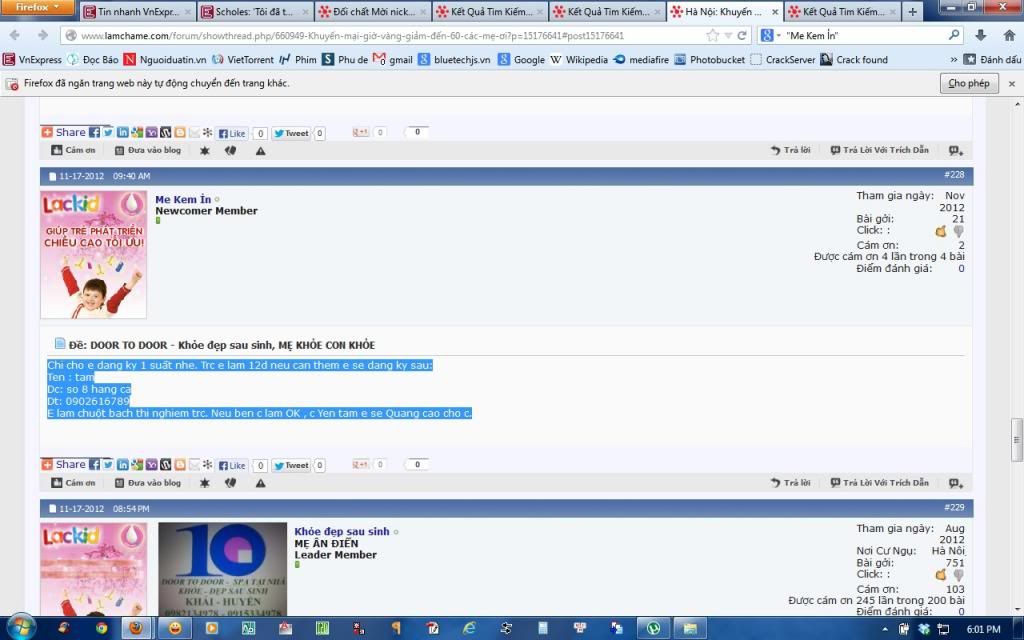1024x640 pixels.
Task: Show hidden system tray icons
Action: tap(885, 629)
